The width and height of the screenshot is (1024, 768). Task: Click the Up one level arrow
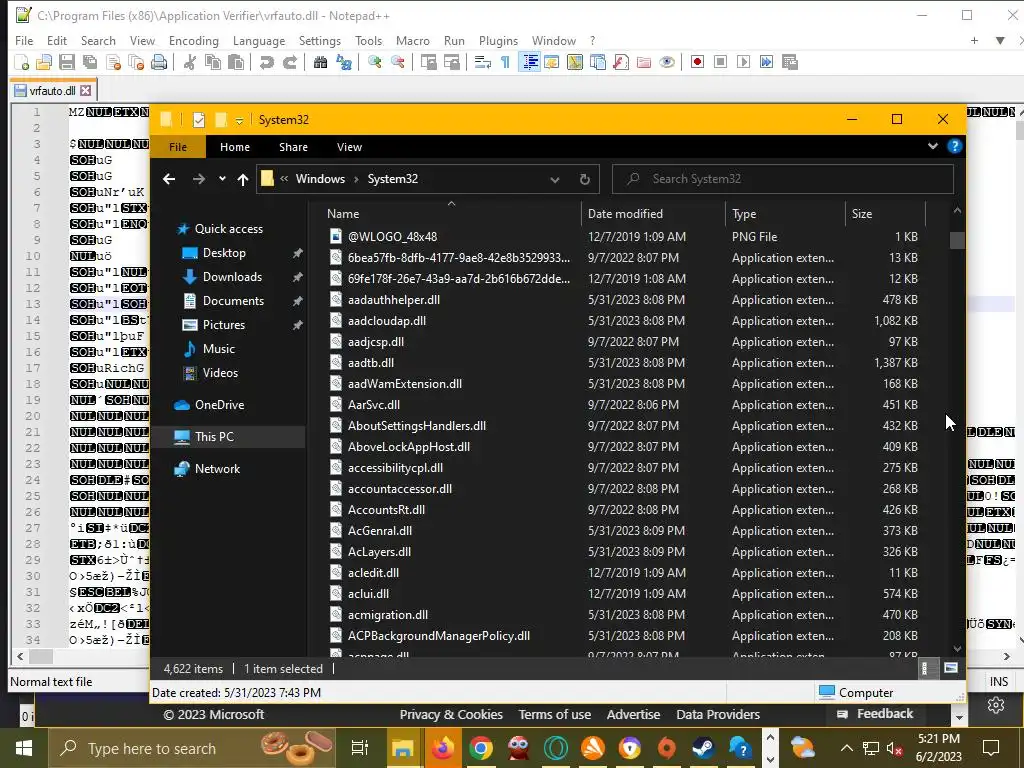pos(243,179)
